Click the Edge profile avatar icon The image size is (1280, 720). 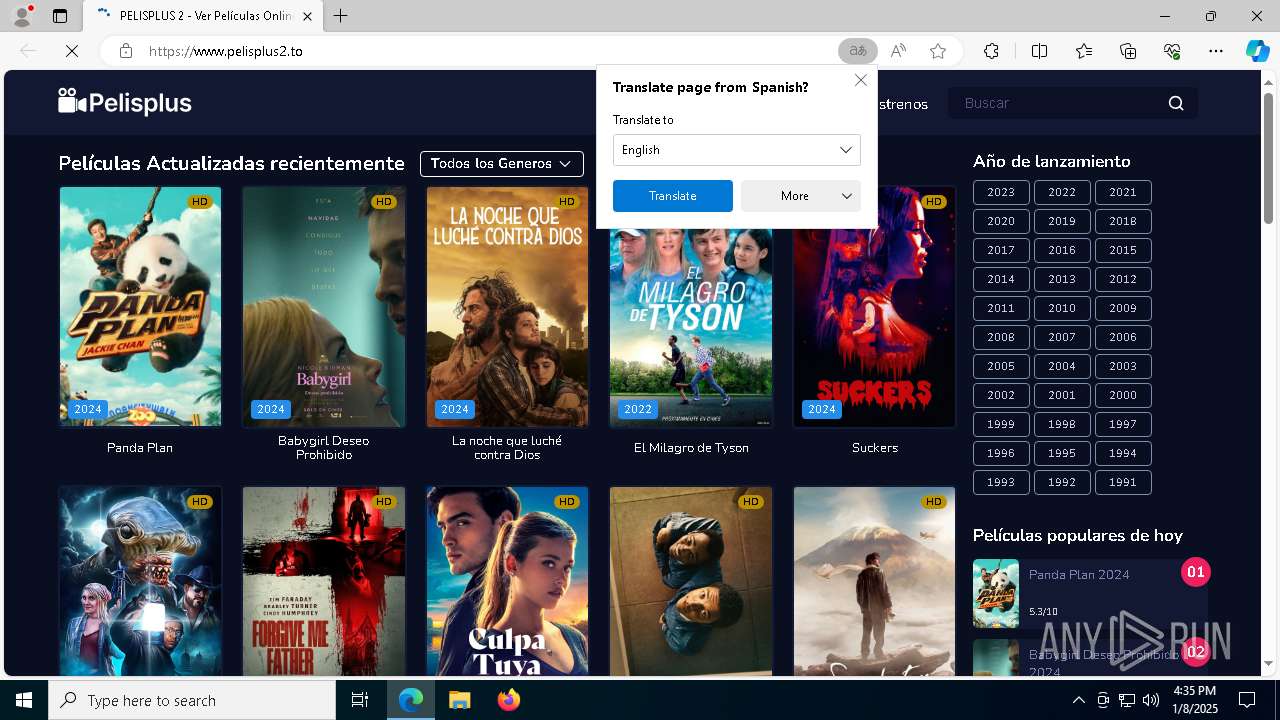point(22,16)
